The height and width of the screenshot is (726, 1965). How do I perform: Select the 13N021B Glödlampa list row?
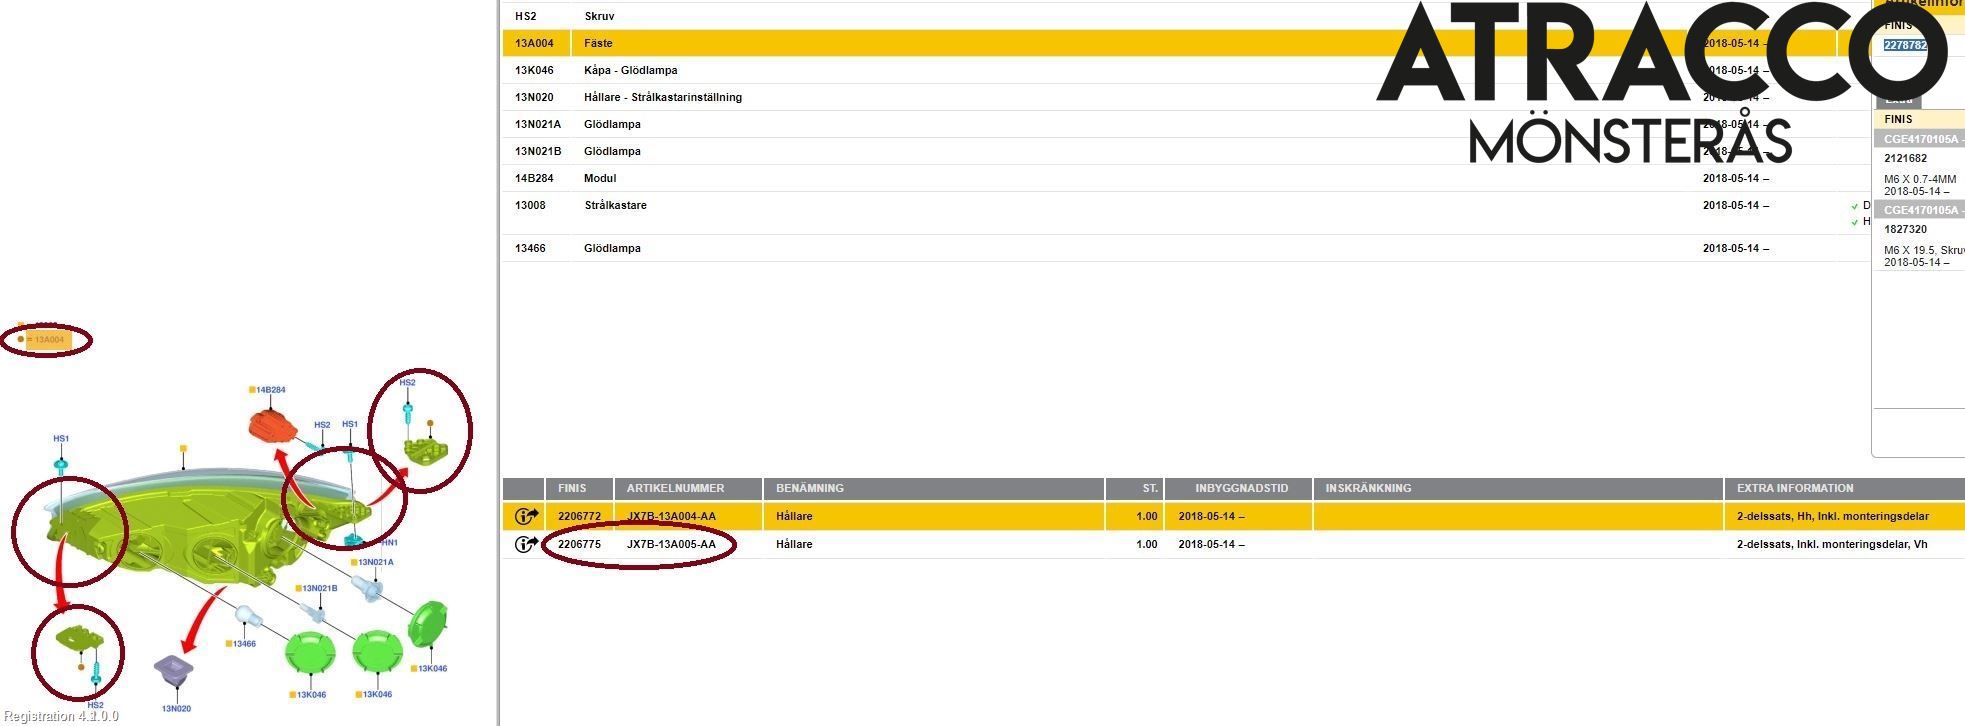(x=1185, y=151)
